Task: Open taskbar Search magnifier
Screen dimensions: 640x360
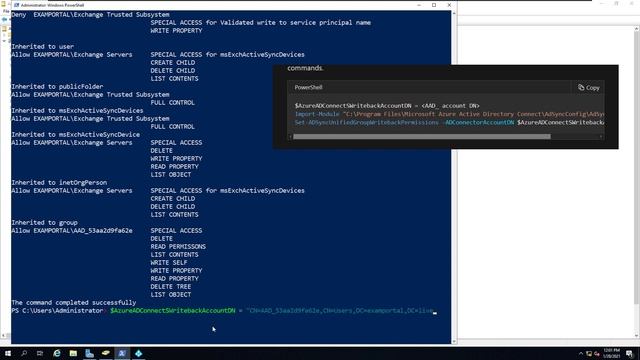Action: (x=24, y=353)
